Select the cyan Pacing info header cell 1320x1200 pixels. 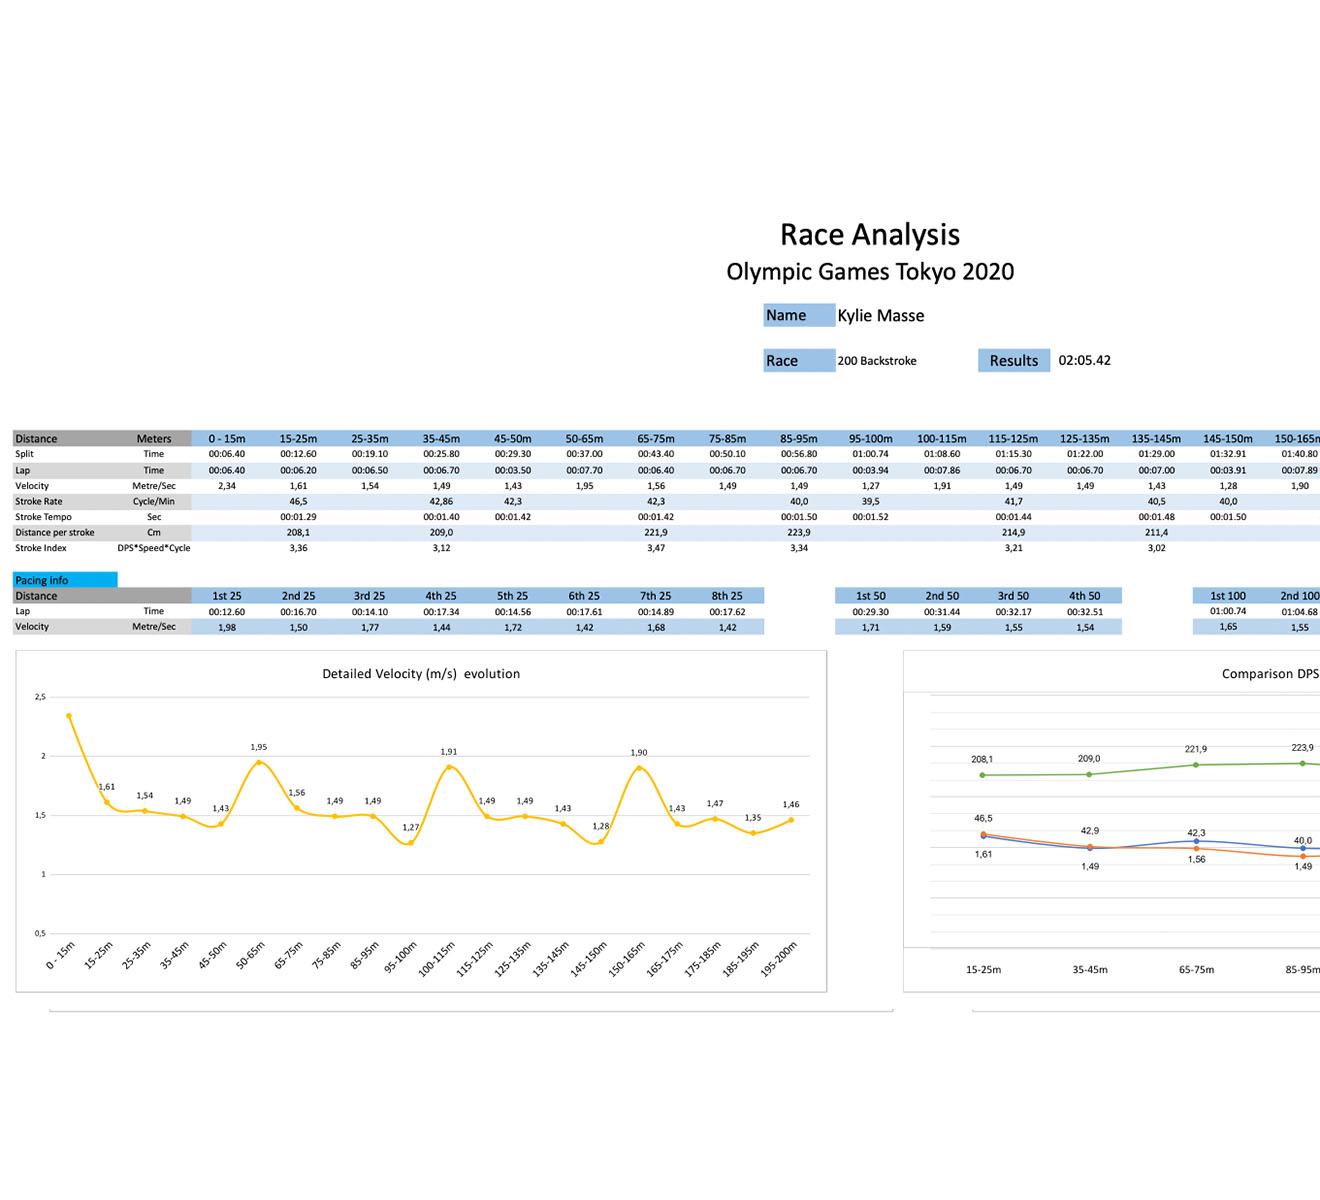point(65,580)
